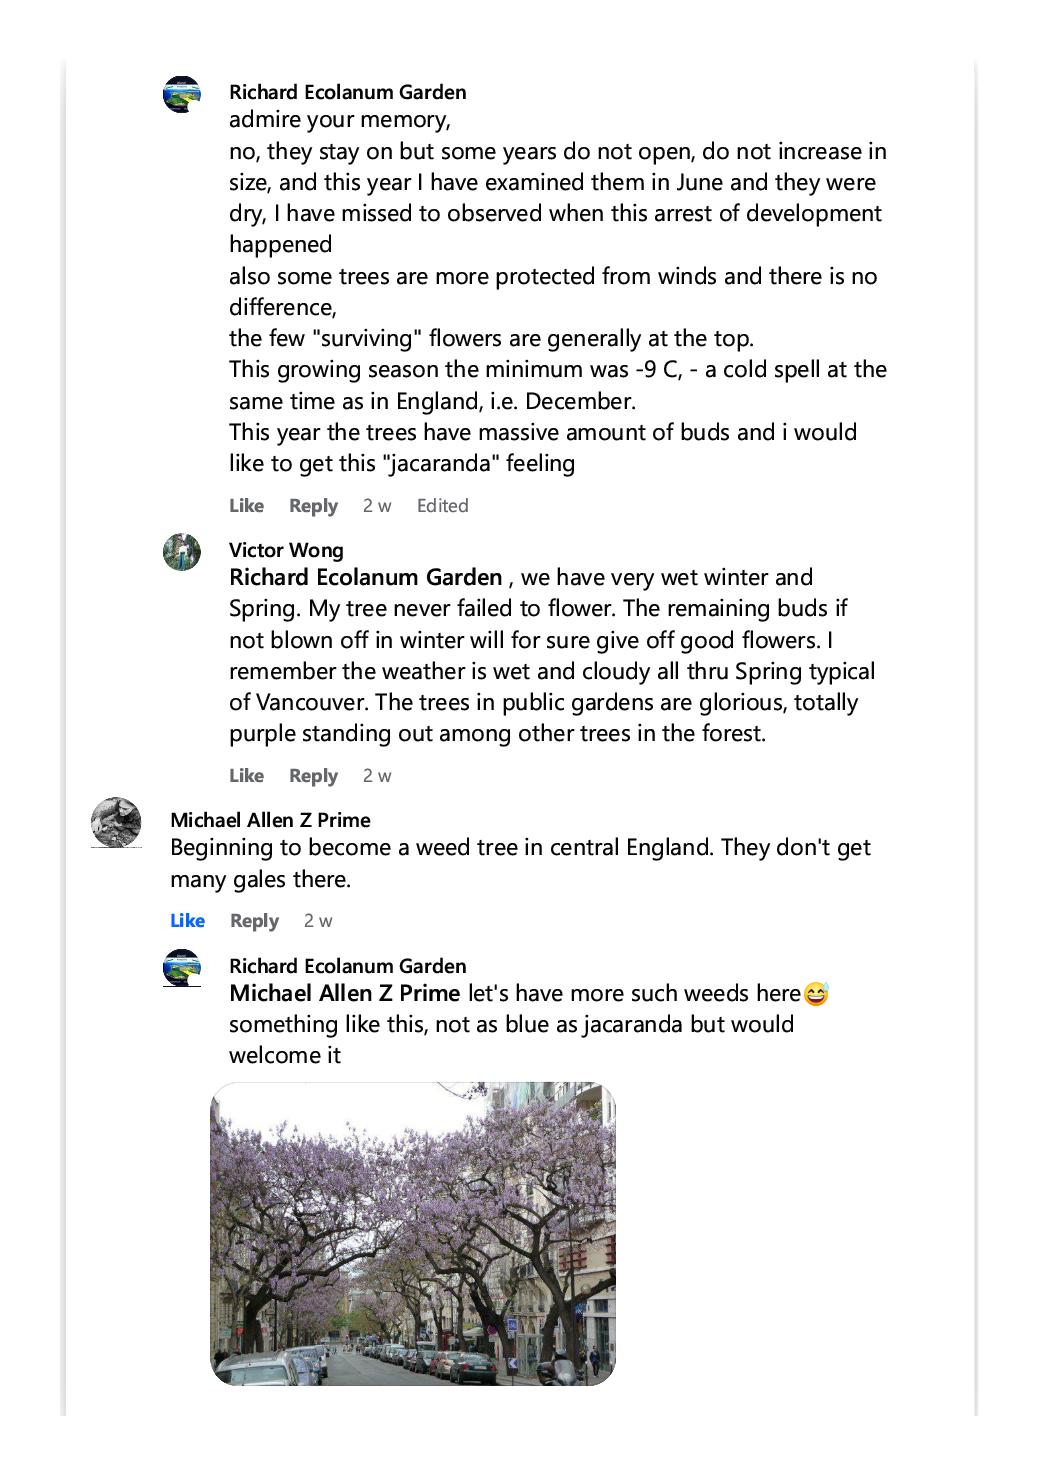This screenshot has height=1477, width=1040.
Task: Click the 2 w timestamp on Michael's comment
Action: 318,921
